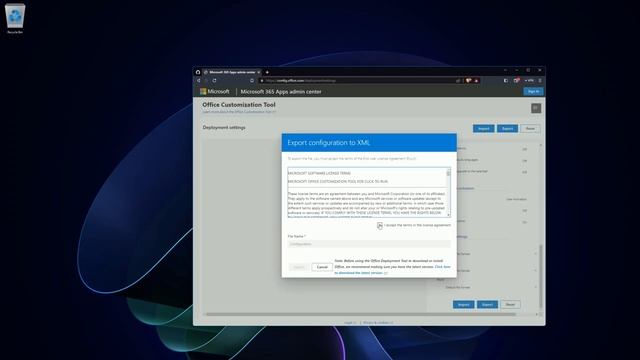Accept the terms in the license agreement
The width and height of the screenshot is (640, 360).
[x=380, y=225]
